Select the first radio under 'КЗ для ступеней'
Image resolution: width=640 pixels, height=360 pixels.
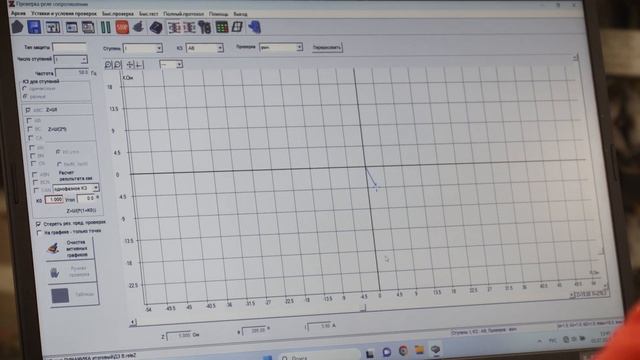(25, 88)
